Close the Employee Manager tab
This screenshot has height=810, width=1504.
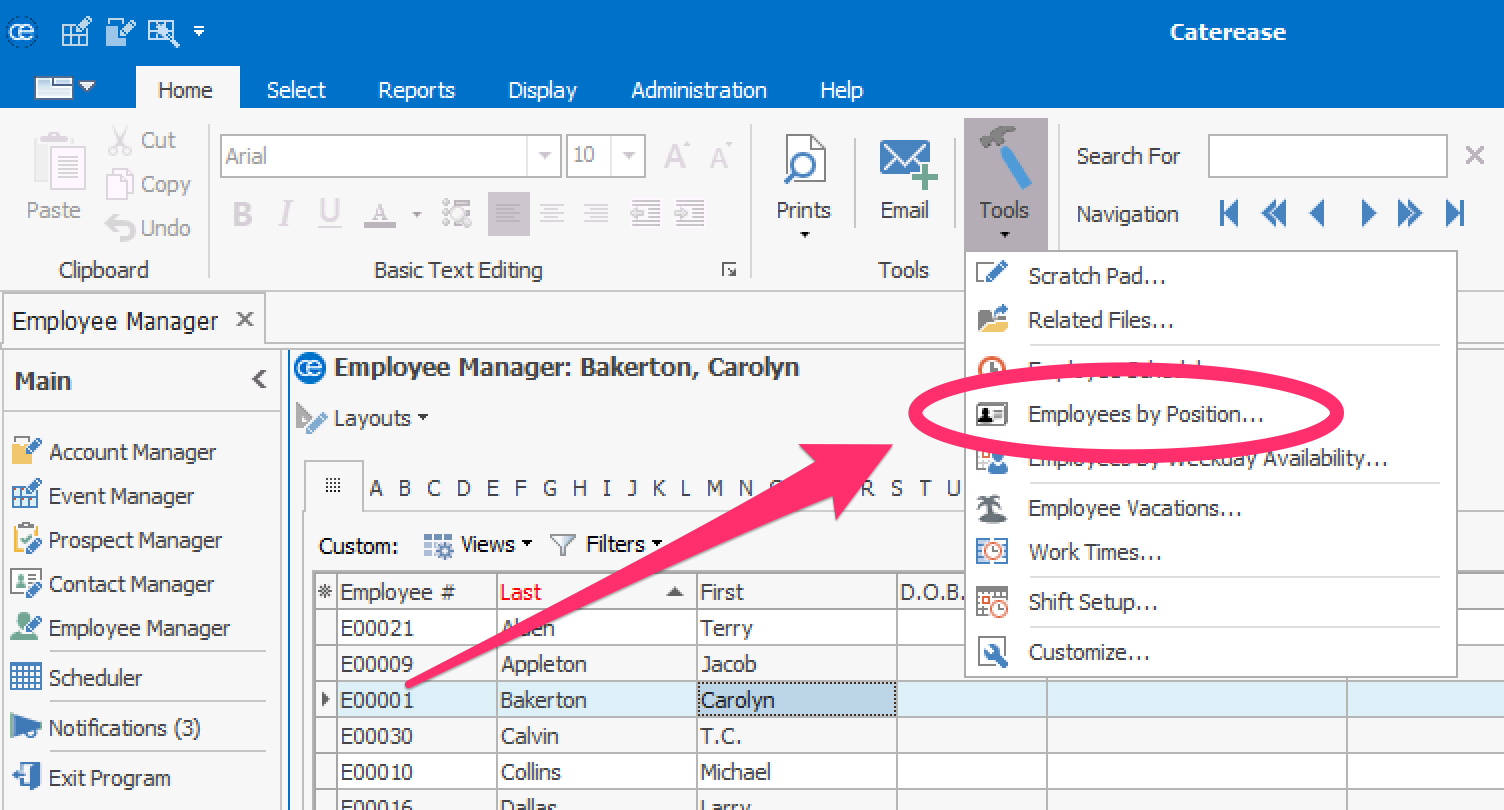pos(244,320)
